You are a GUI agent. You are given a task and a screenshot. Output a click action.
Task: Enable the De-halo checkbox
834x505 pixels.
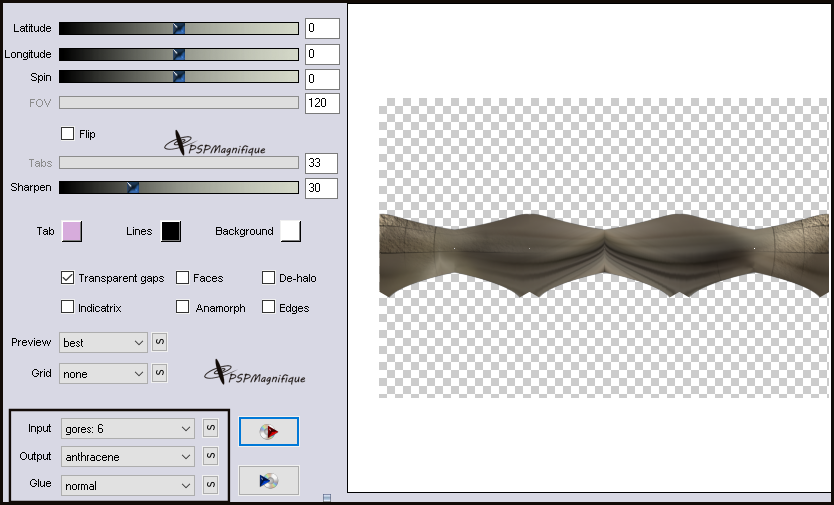point(269,278)
